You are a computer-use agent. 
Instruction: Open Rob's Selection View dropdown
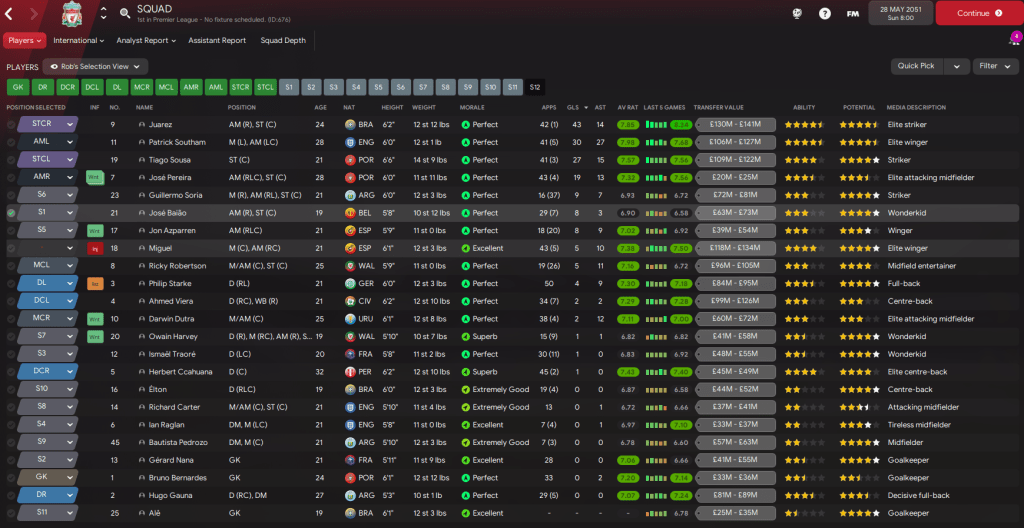point(95,66)
